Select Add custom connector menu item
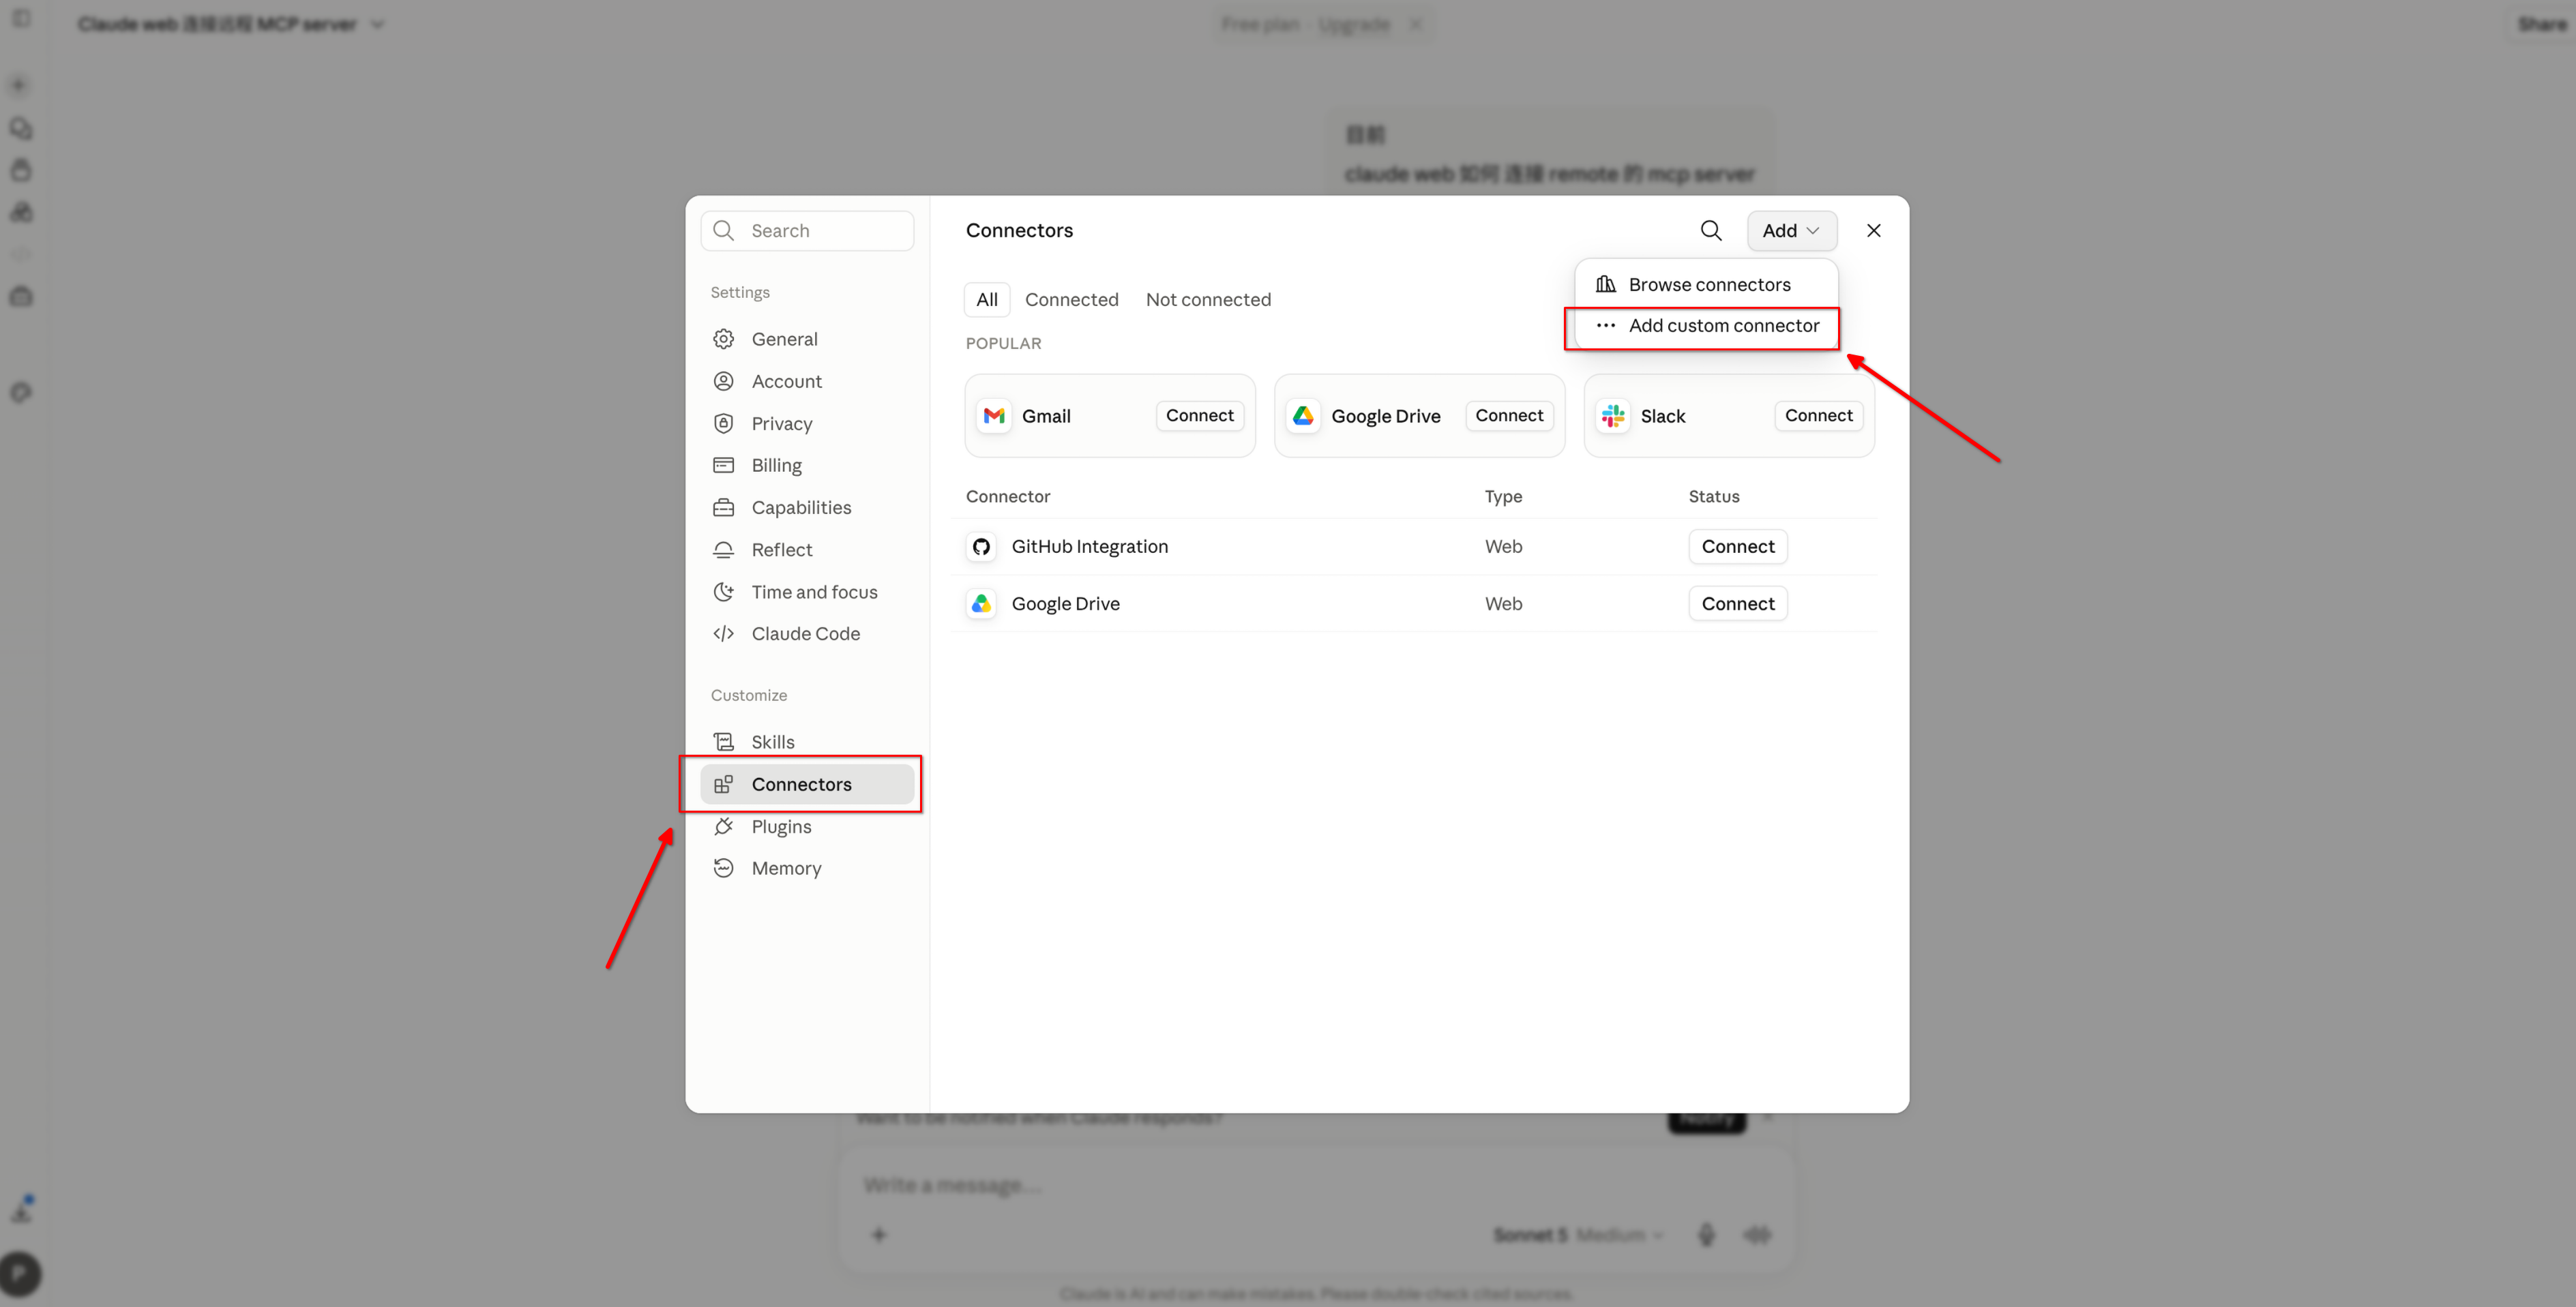This screenshot has height=1307, width=2576. (1706, 326)
